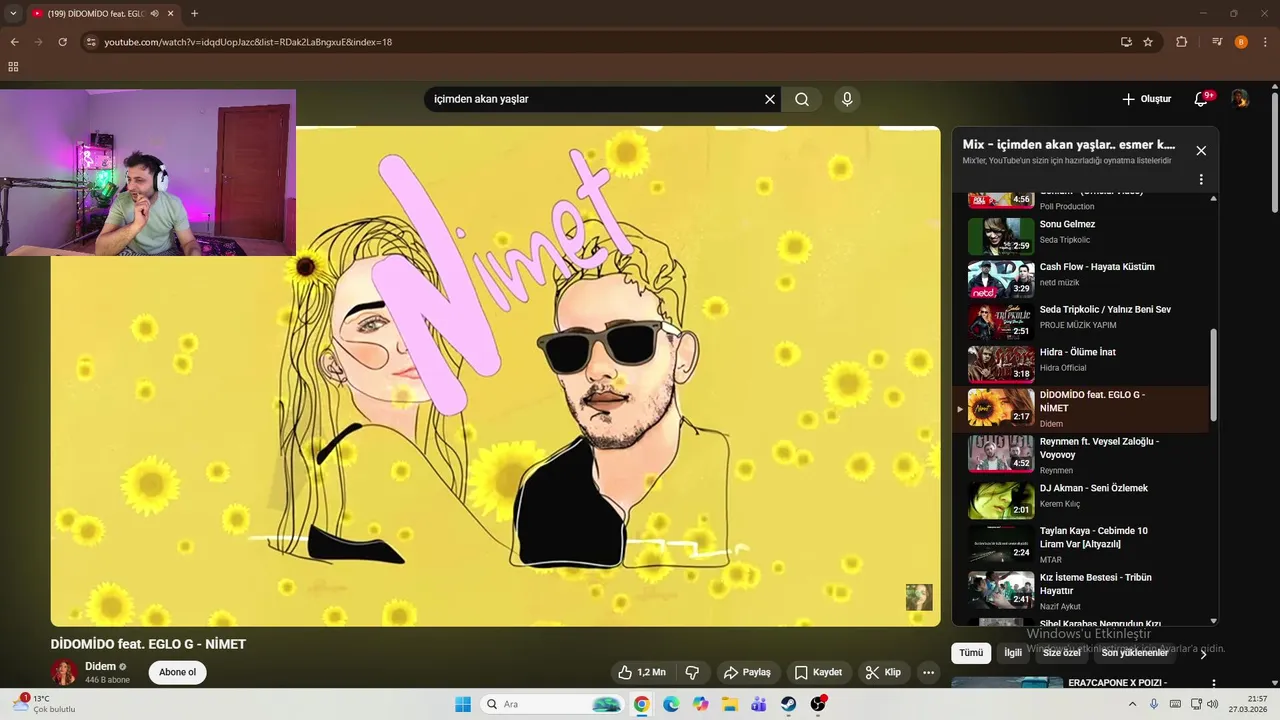Share the video via Paylaş

pos(747,672)
